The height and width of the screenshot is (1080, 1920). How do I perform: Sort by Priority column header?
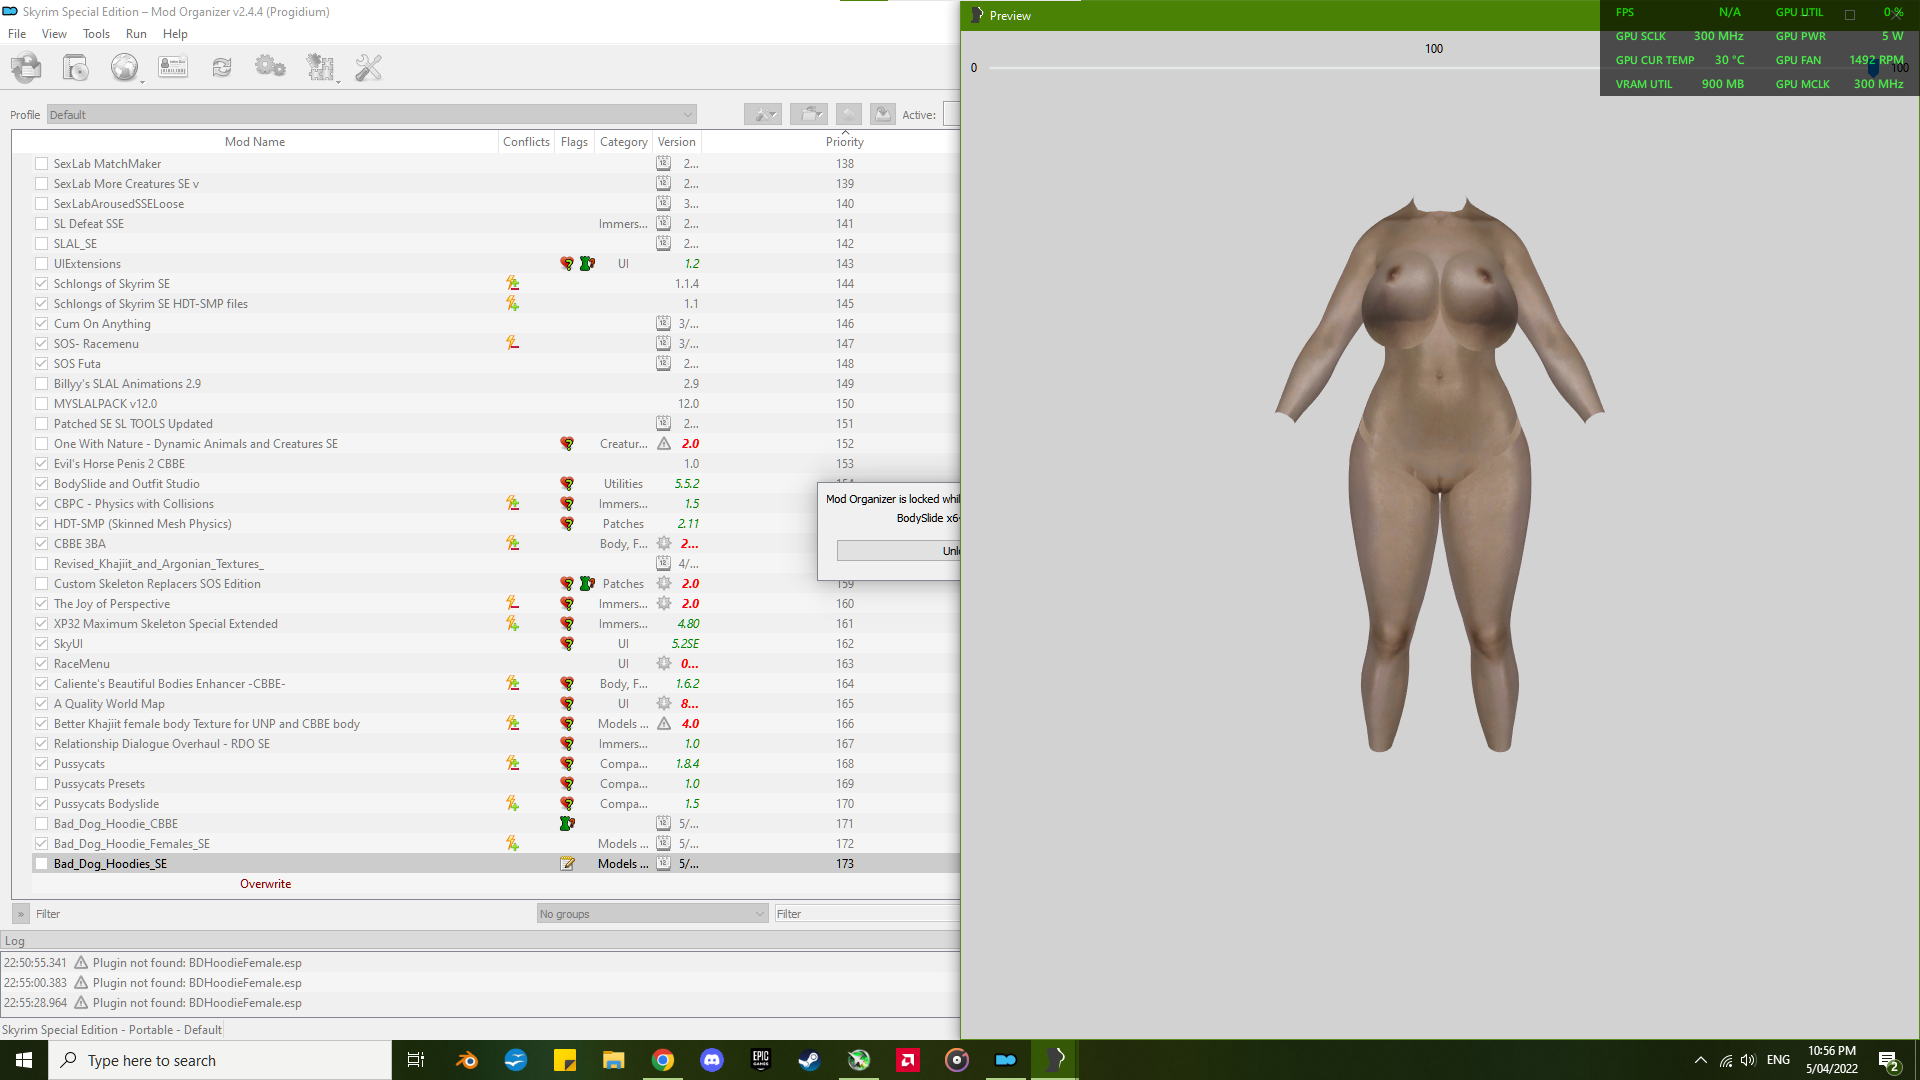[x=845, y=142]
